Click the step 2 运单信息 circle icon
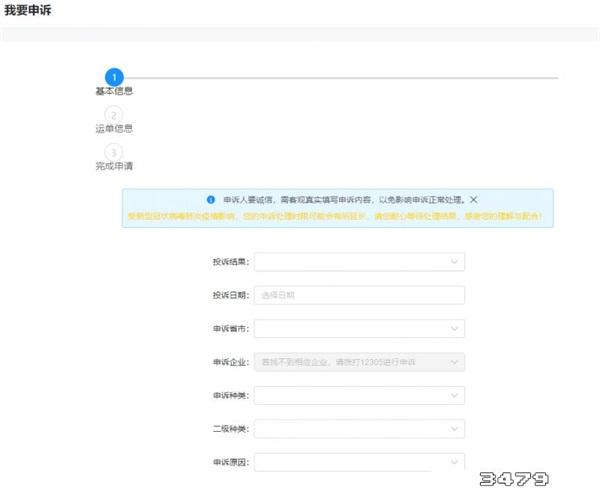Viewport: 600px width, 488px height. point(114,115)
